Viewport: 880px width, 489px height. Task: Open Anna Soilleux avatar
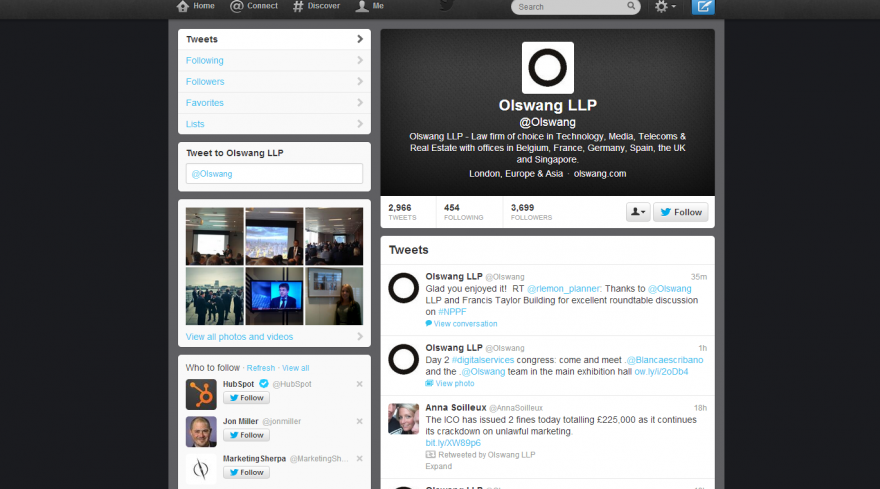click(404, 418)
